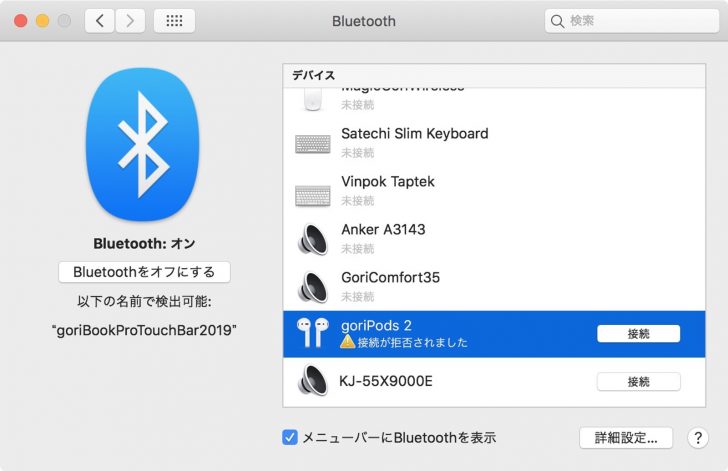This screenshot has width=728, height=471.
Task: Go back with the left chevron button
Action: point(99,21)
